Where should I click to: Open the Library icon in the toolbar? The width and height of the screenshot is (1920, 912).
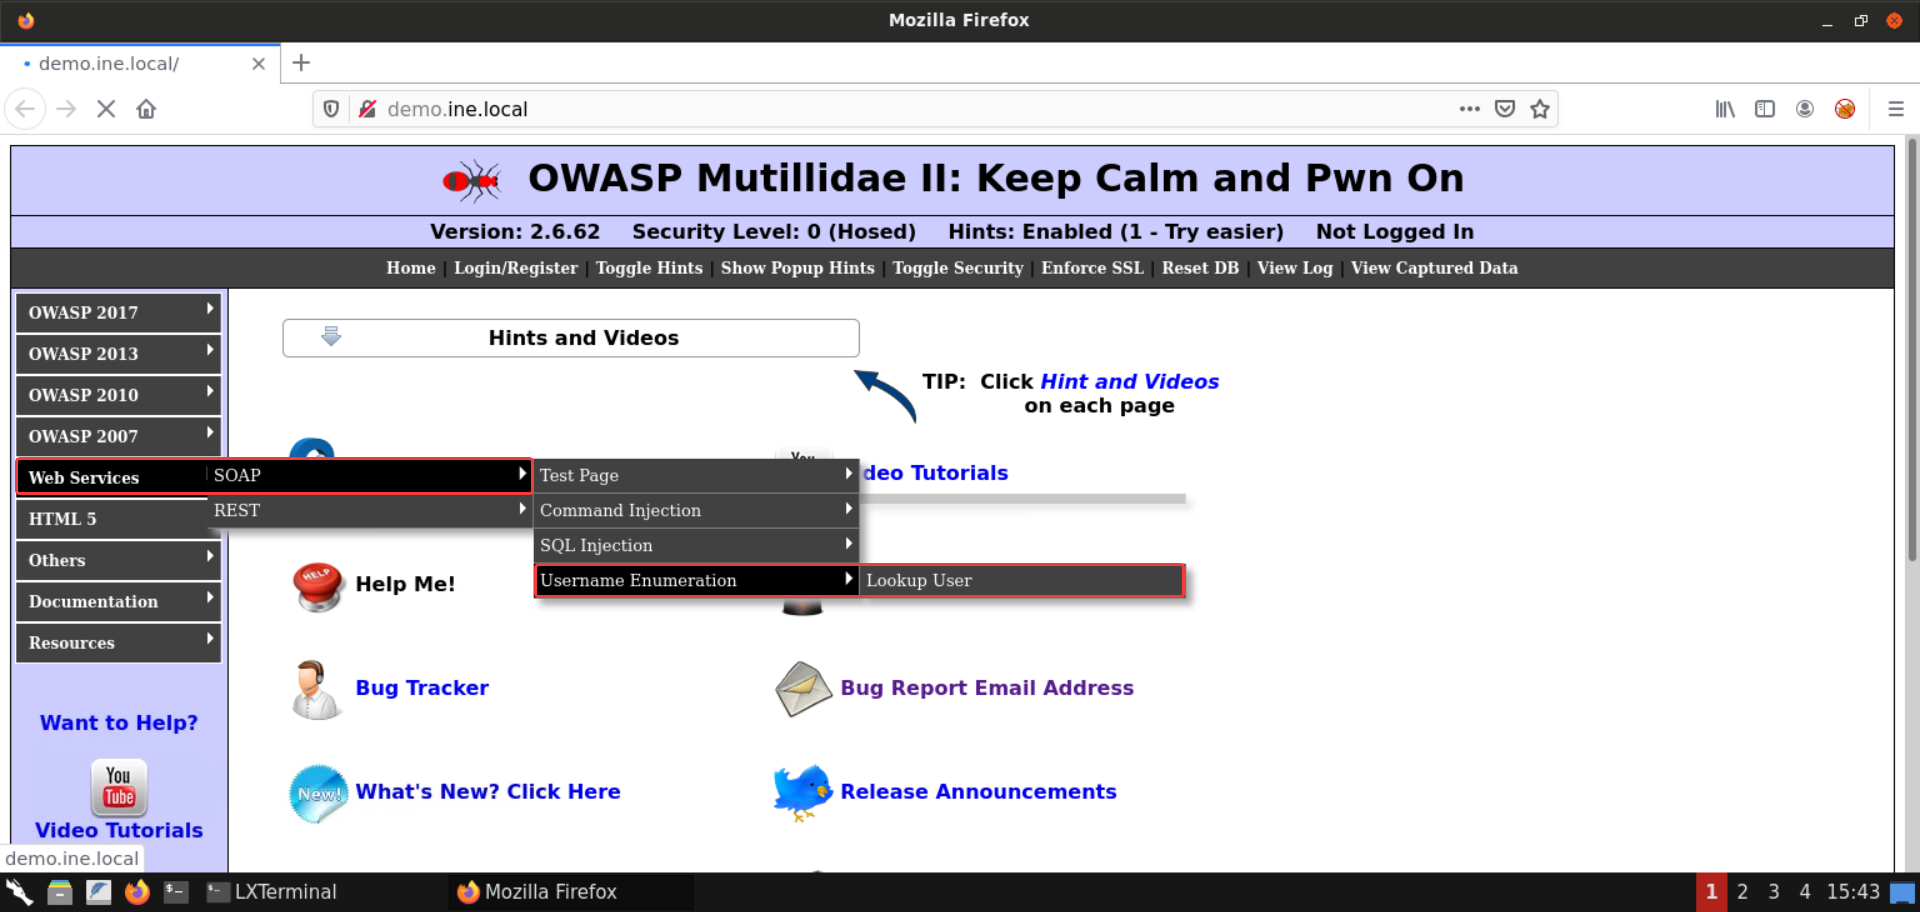(x=1725, y=109)
